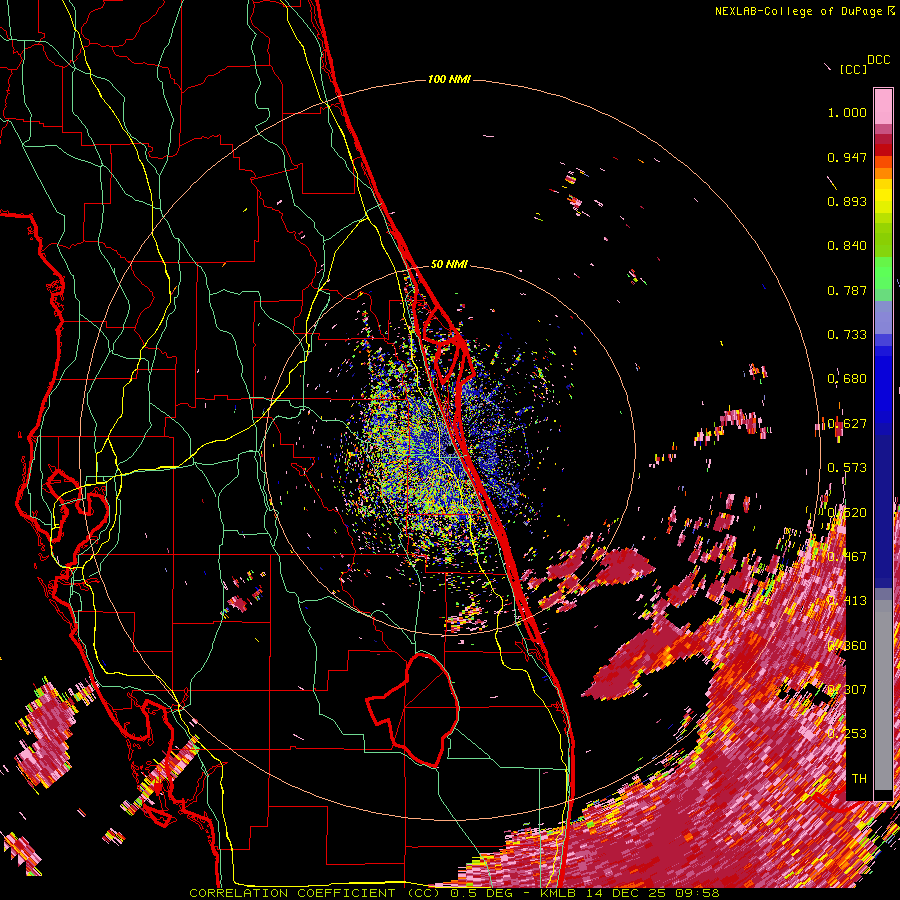900x900 pixels.
Task: Click the 0.893 scale value
Action: pyautogui.click(x=847, y=201)
